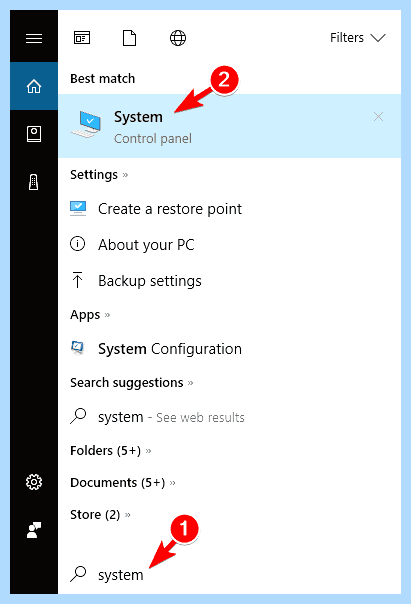
Task: Click the About your PC info icon
Action: 77,244
